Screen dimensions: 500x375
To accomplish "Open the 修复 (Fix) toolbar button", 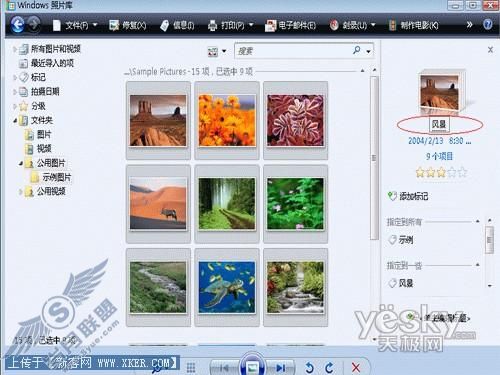I will pos(128,25).
